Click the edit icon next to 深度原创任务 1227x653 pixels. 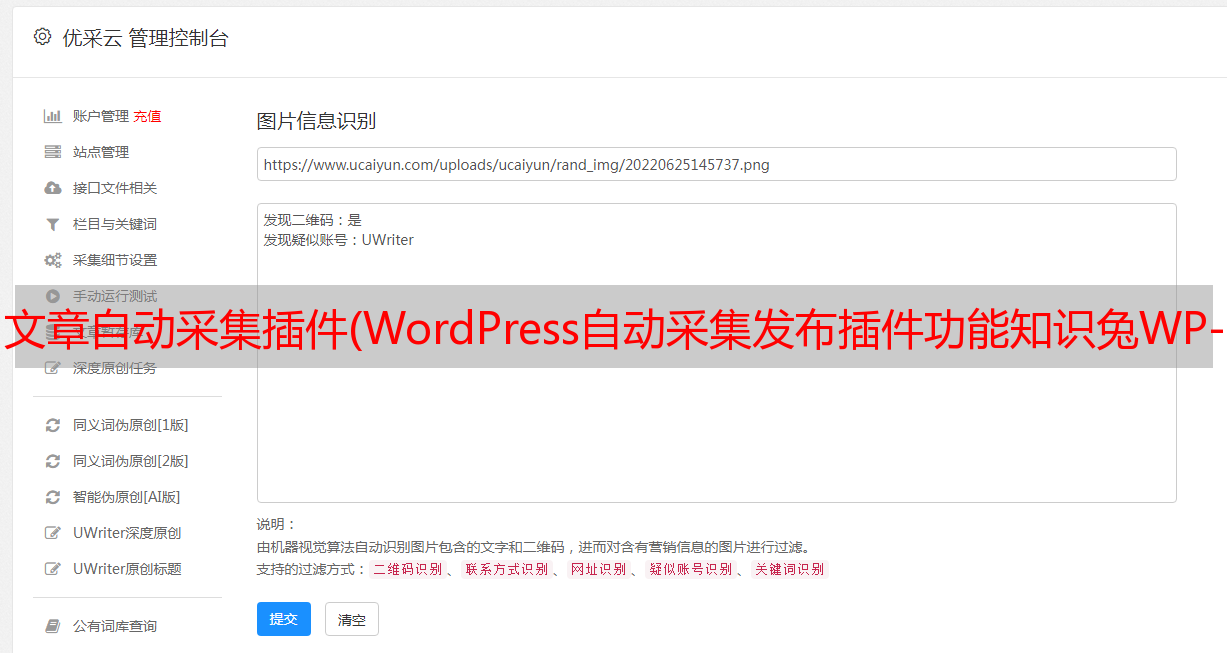pyautogui.click(x=53, y=368)
